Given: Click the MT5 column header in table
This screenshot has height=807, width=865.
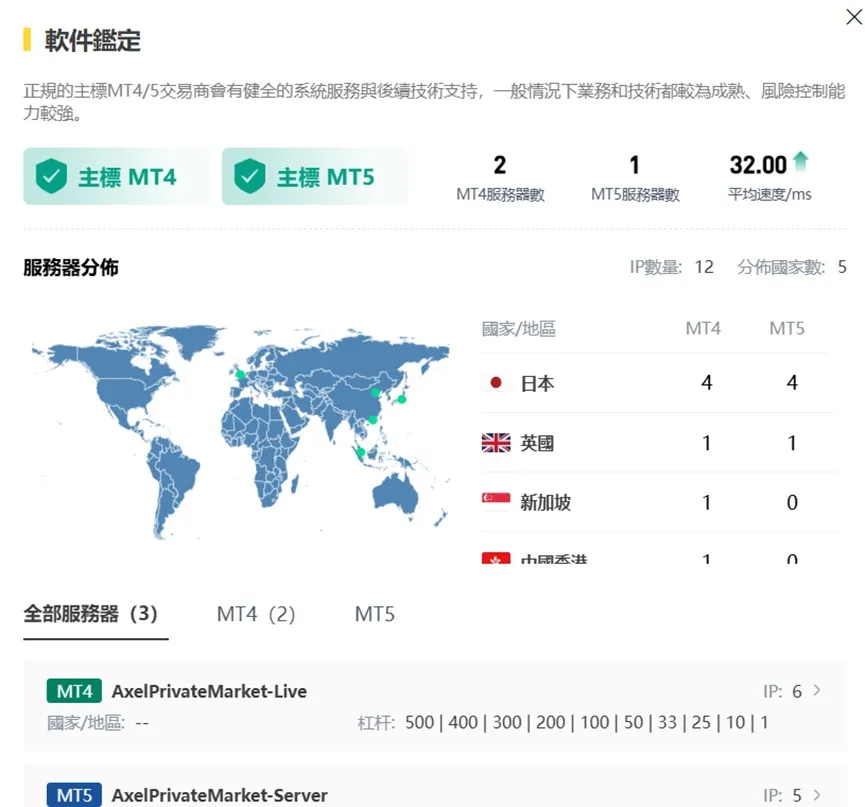Looking at the screenshot, I should point(787,329).
